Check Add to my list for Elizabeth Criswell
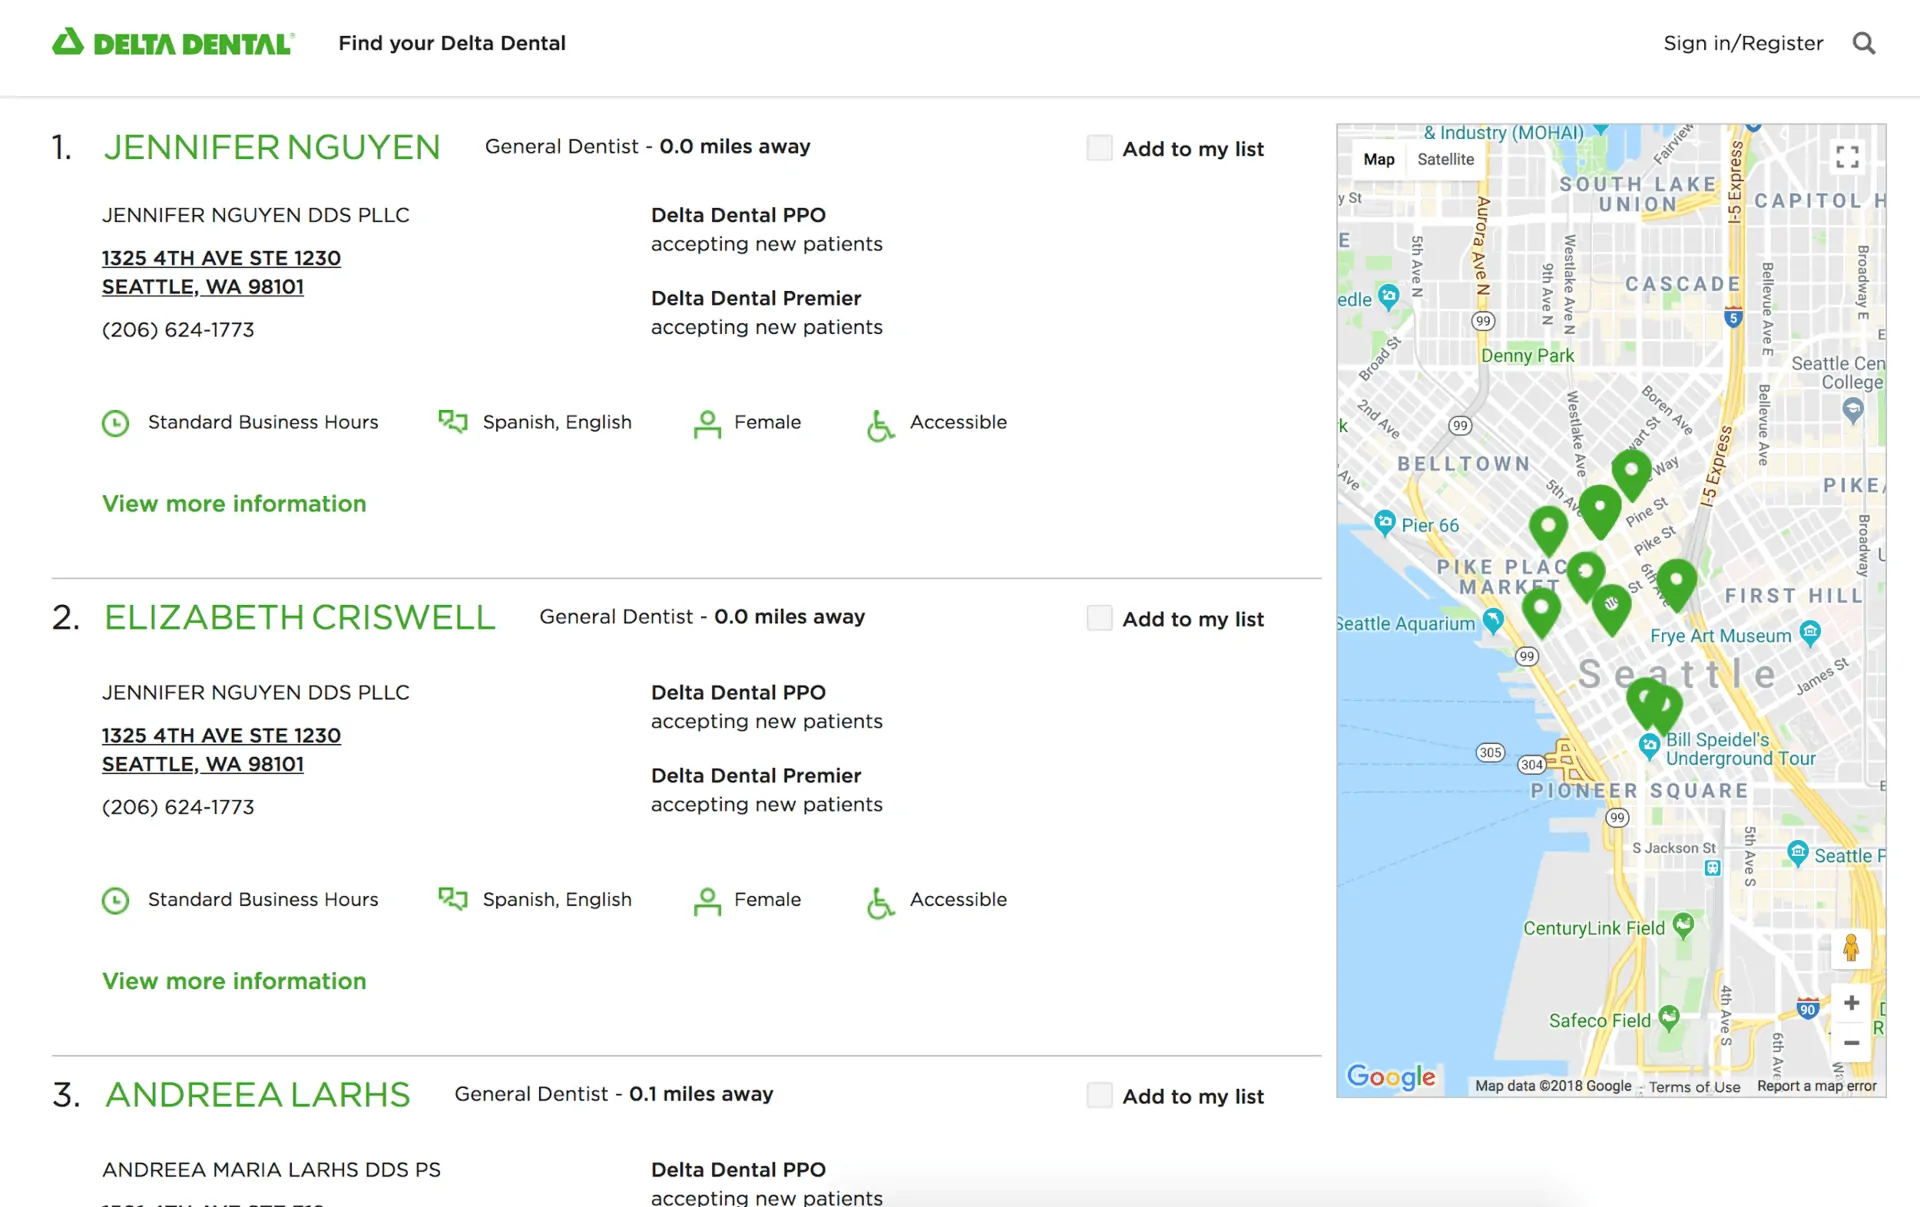The width and height of the screenshot is (1920, 1207). (x=1099, y=618)
